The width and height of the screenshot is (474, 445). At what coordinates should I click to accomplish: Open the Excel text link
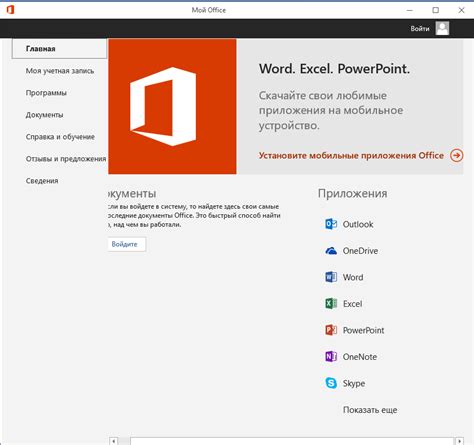coord(352,304)
